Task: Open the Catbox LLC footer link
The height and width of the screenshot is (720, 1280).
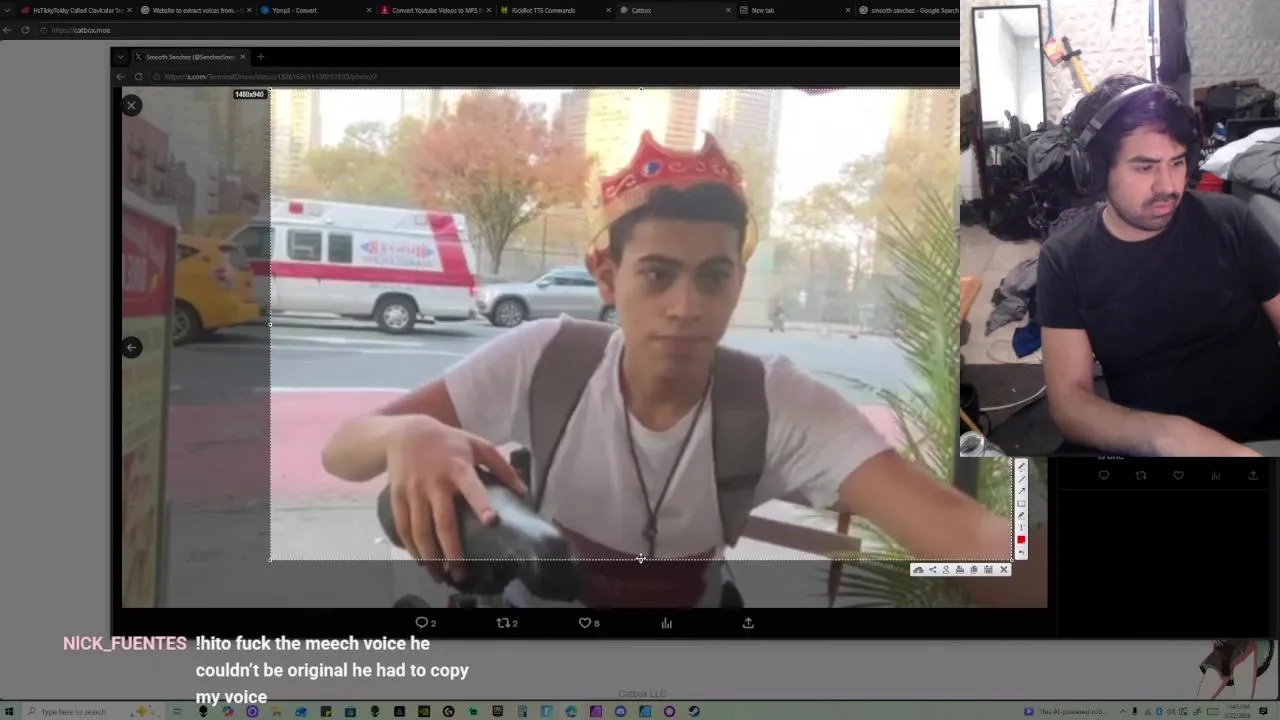Action: (642, 694)
